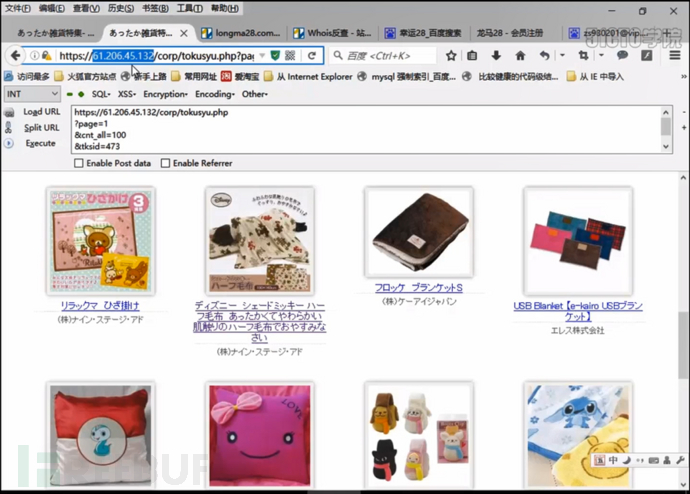Viewport: 690px width, 494px height.
Task: Click the page scrollbar up arrow
Action: (x=683, y=178)
